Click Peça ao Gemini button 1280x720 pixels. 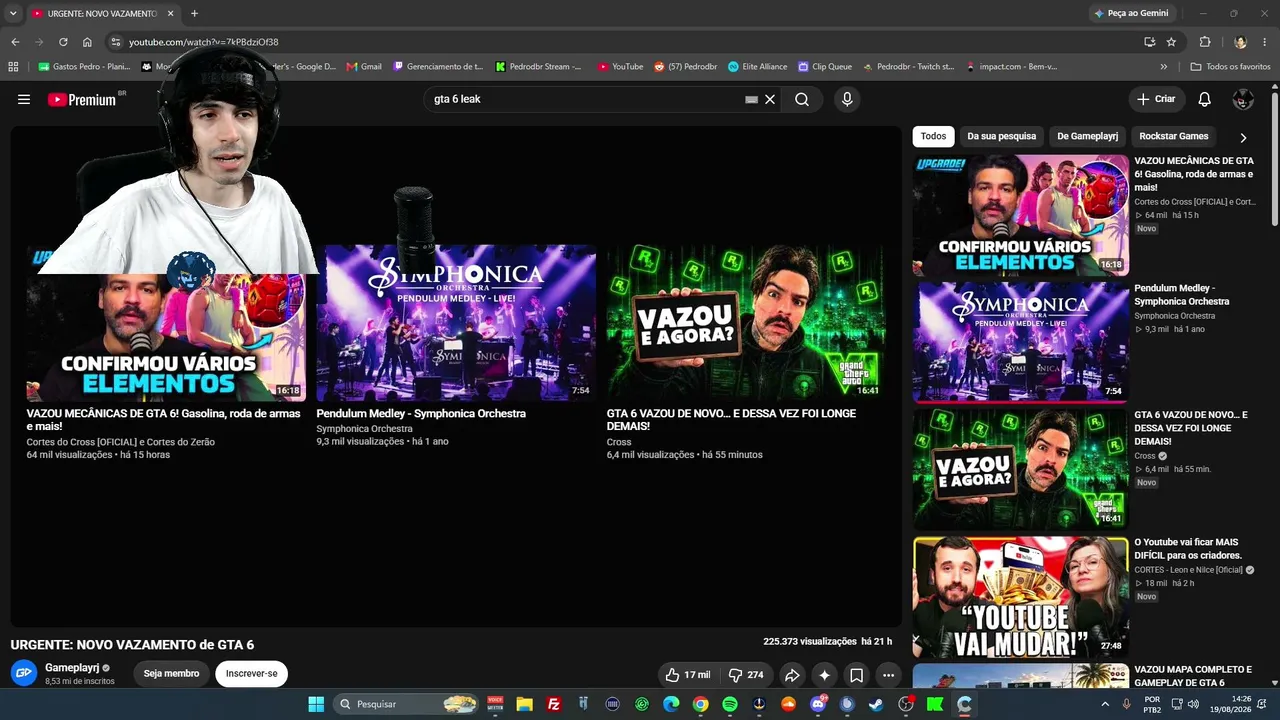coord(1131,13)
